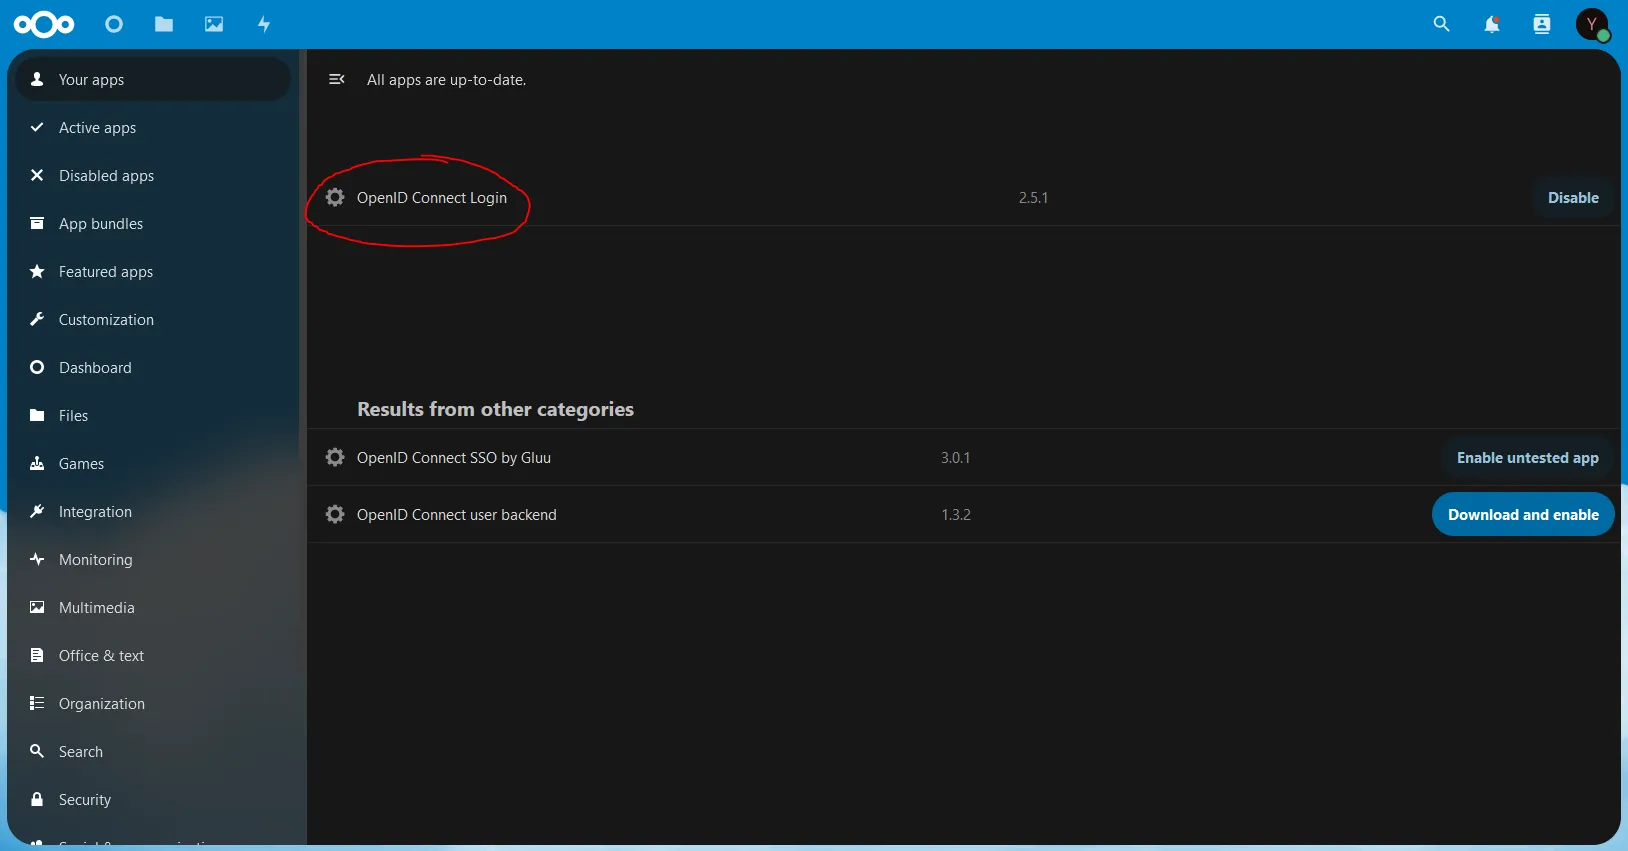Download and enable OpenID Connect user backend
1628x851 pixels.
coord(1523,514)
